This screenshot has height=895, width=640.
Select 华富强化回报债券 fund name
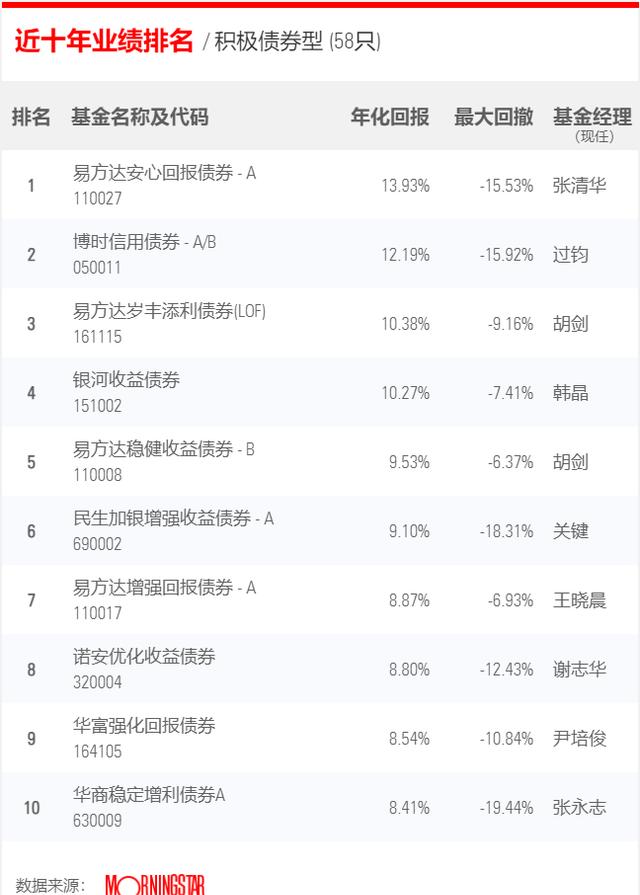(x=144, y=725)
